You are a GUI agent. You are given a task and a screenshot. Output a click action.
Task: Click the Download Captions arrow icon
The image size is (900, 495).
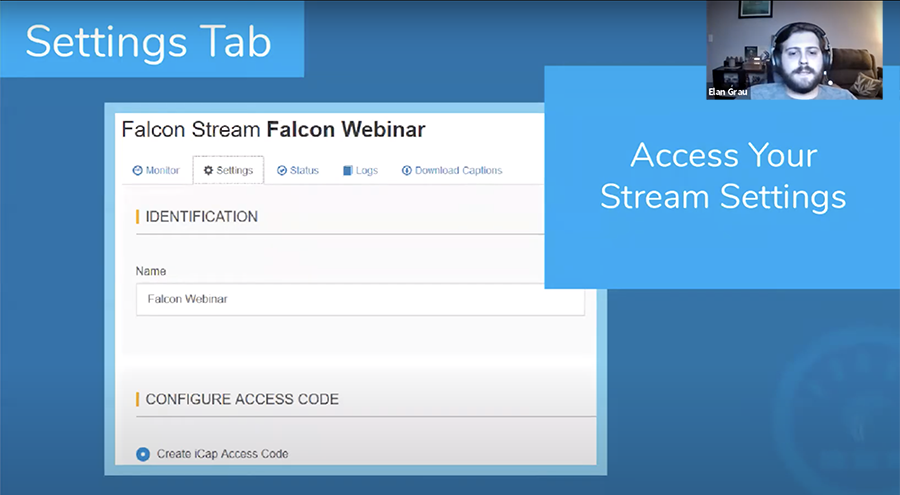pyautogui.click(x=407, y=171)
